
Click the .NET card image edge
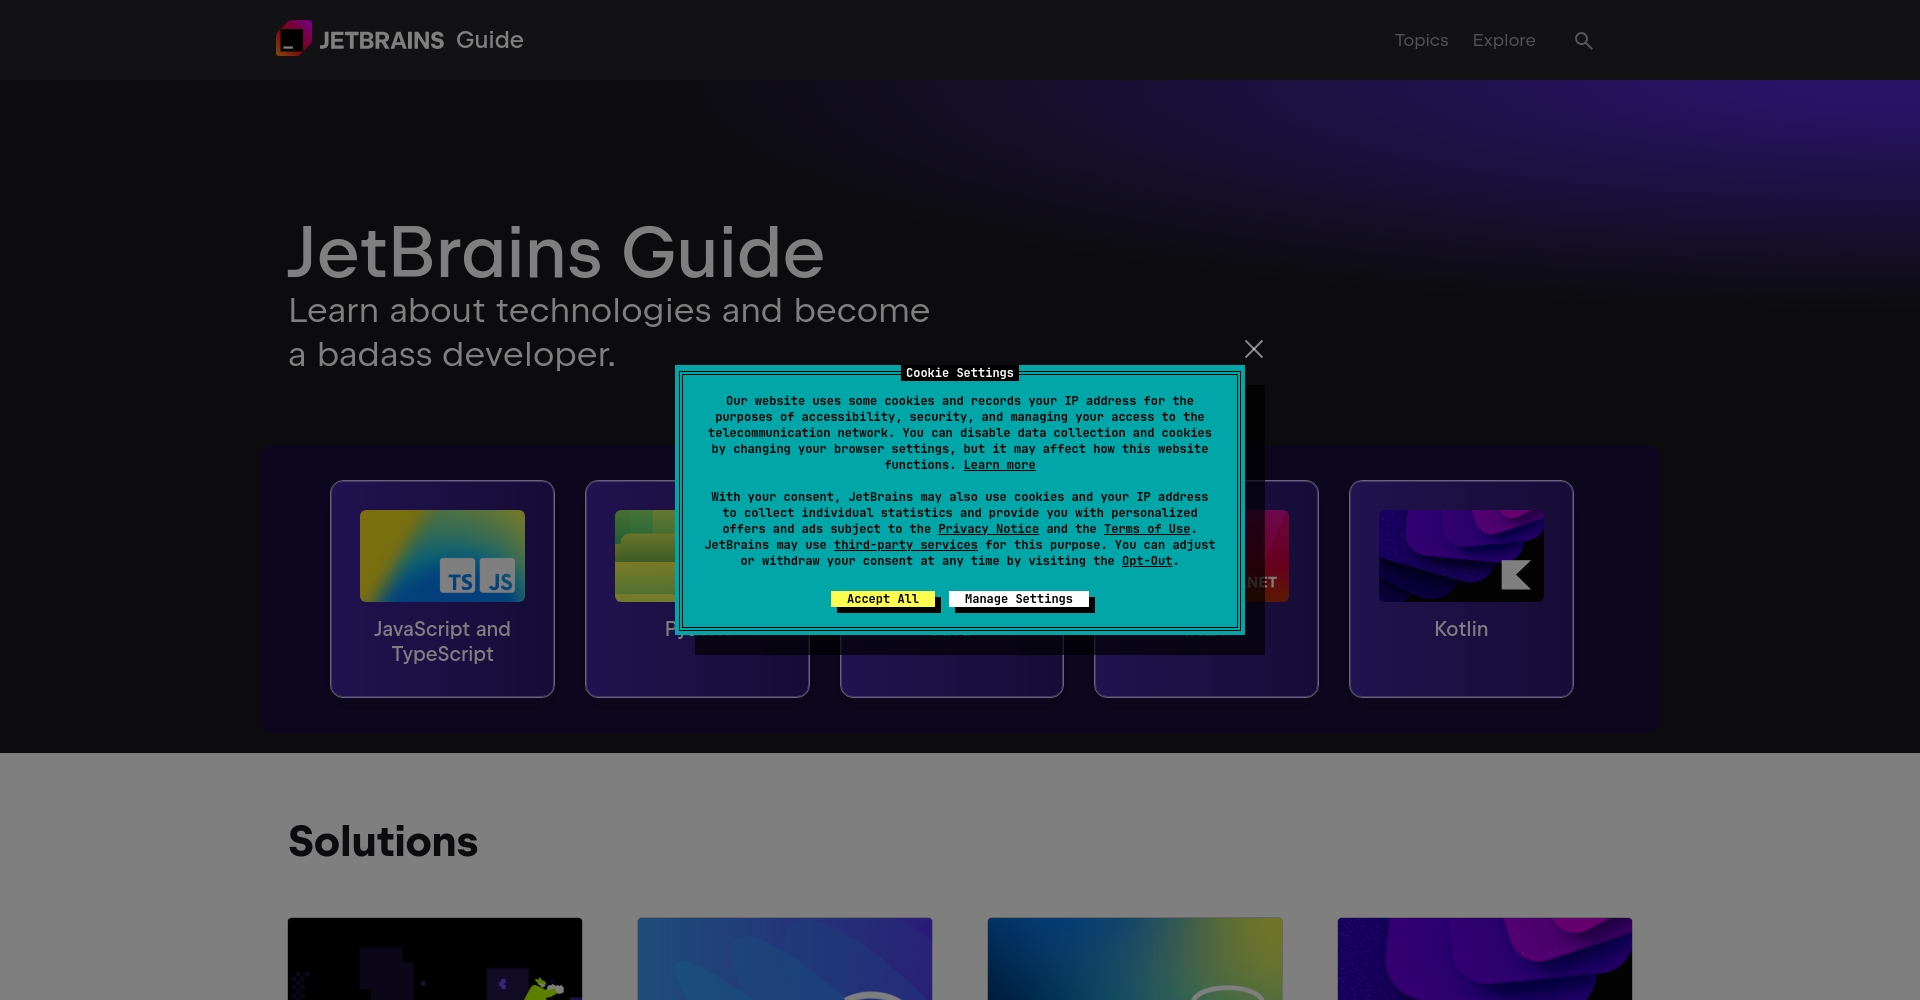click(1267, 556)
